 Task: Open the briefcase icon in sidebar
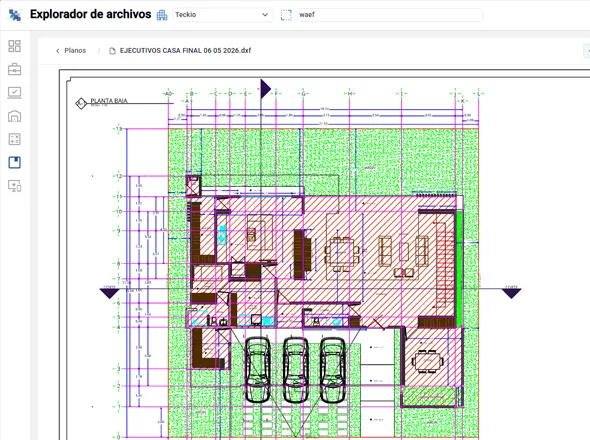pos(15,69)
